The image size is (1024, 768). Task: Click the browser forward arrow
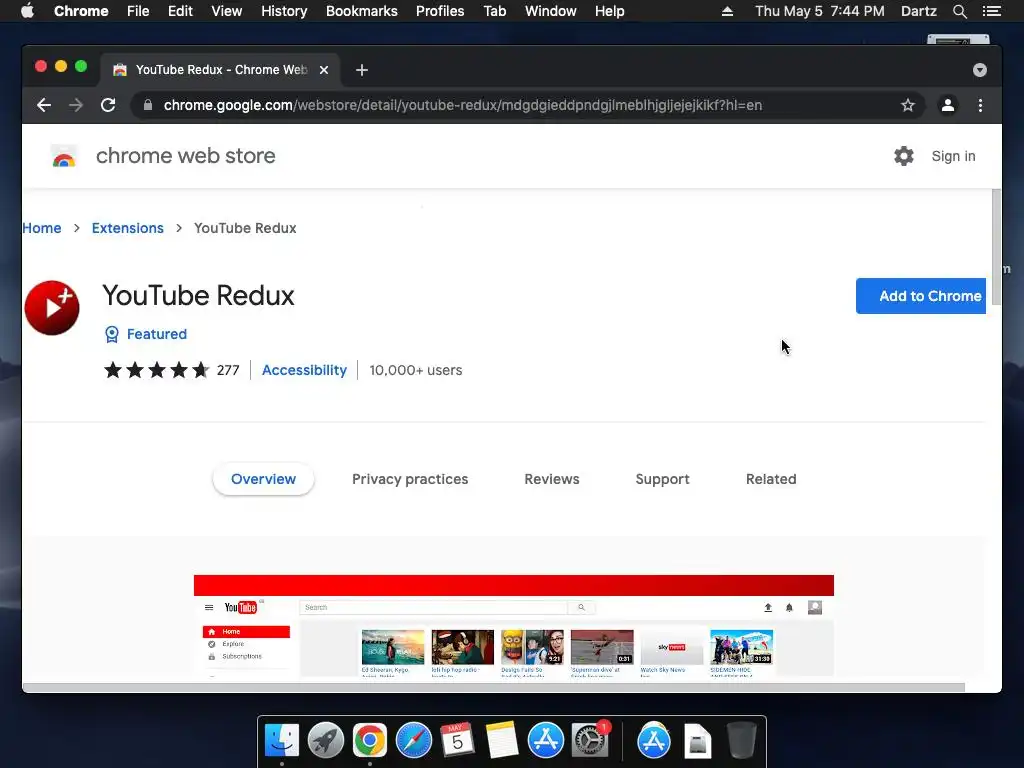pyautogui.click(x=76, y=105)
